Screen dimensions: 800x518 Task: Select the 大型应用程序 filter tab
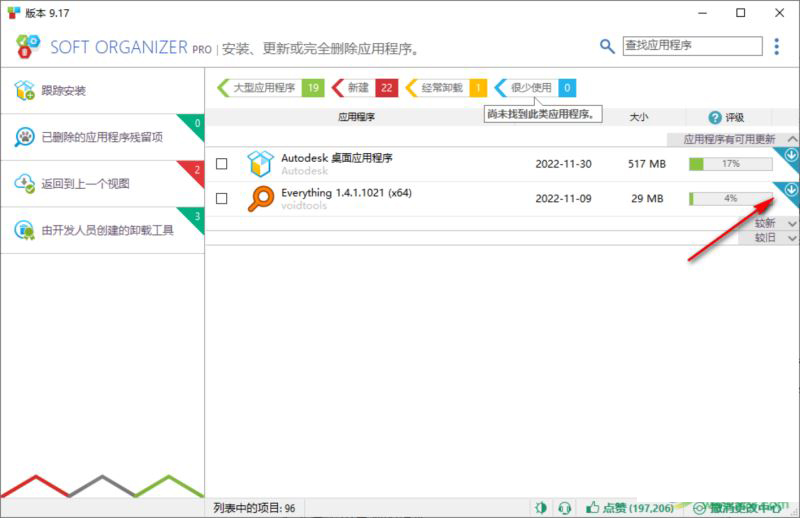click(x=270, y=88)
